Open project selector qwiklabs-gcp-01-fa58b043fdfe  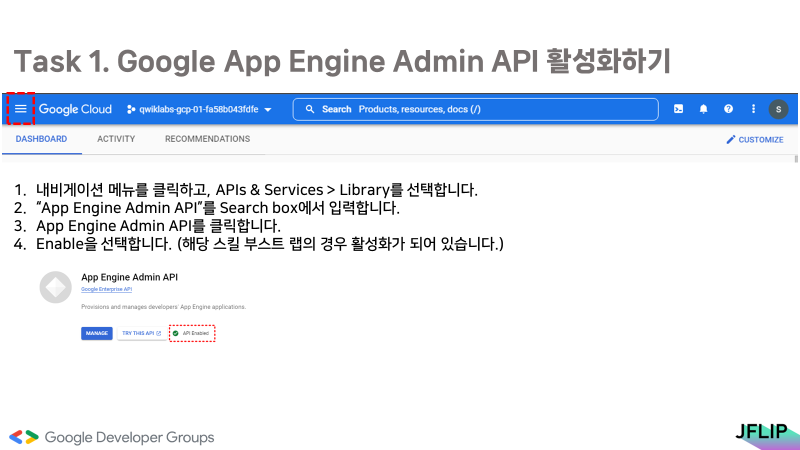click(x=199, y=109)
